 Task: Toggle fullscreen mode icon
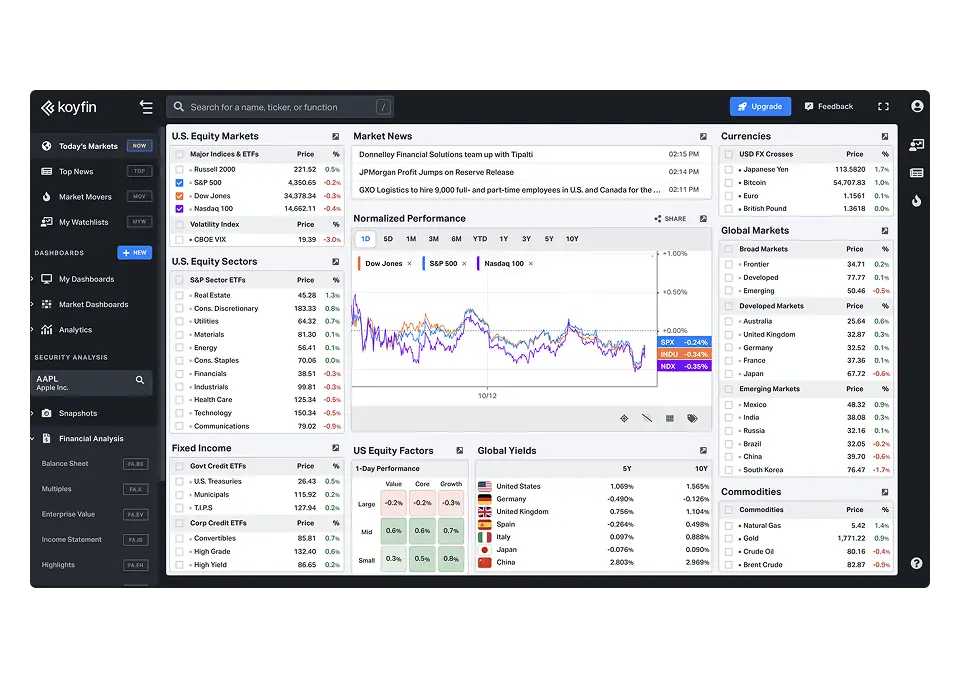[x=883, y=107]
